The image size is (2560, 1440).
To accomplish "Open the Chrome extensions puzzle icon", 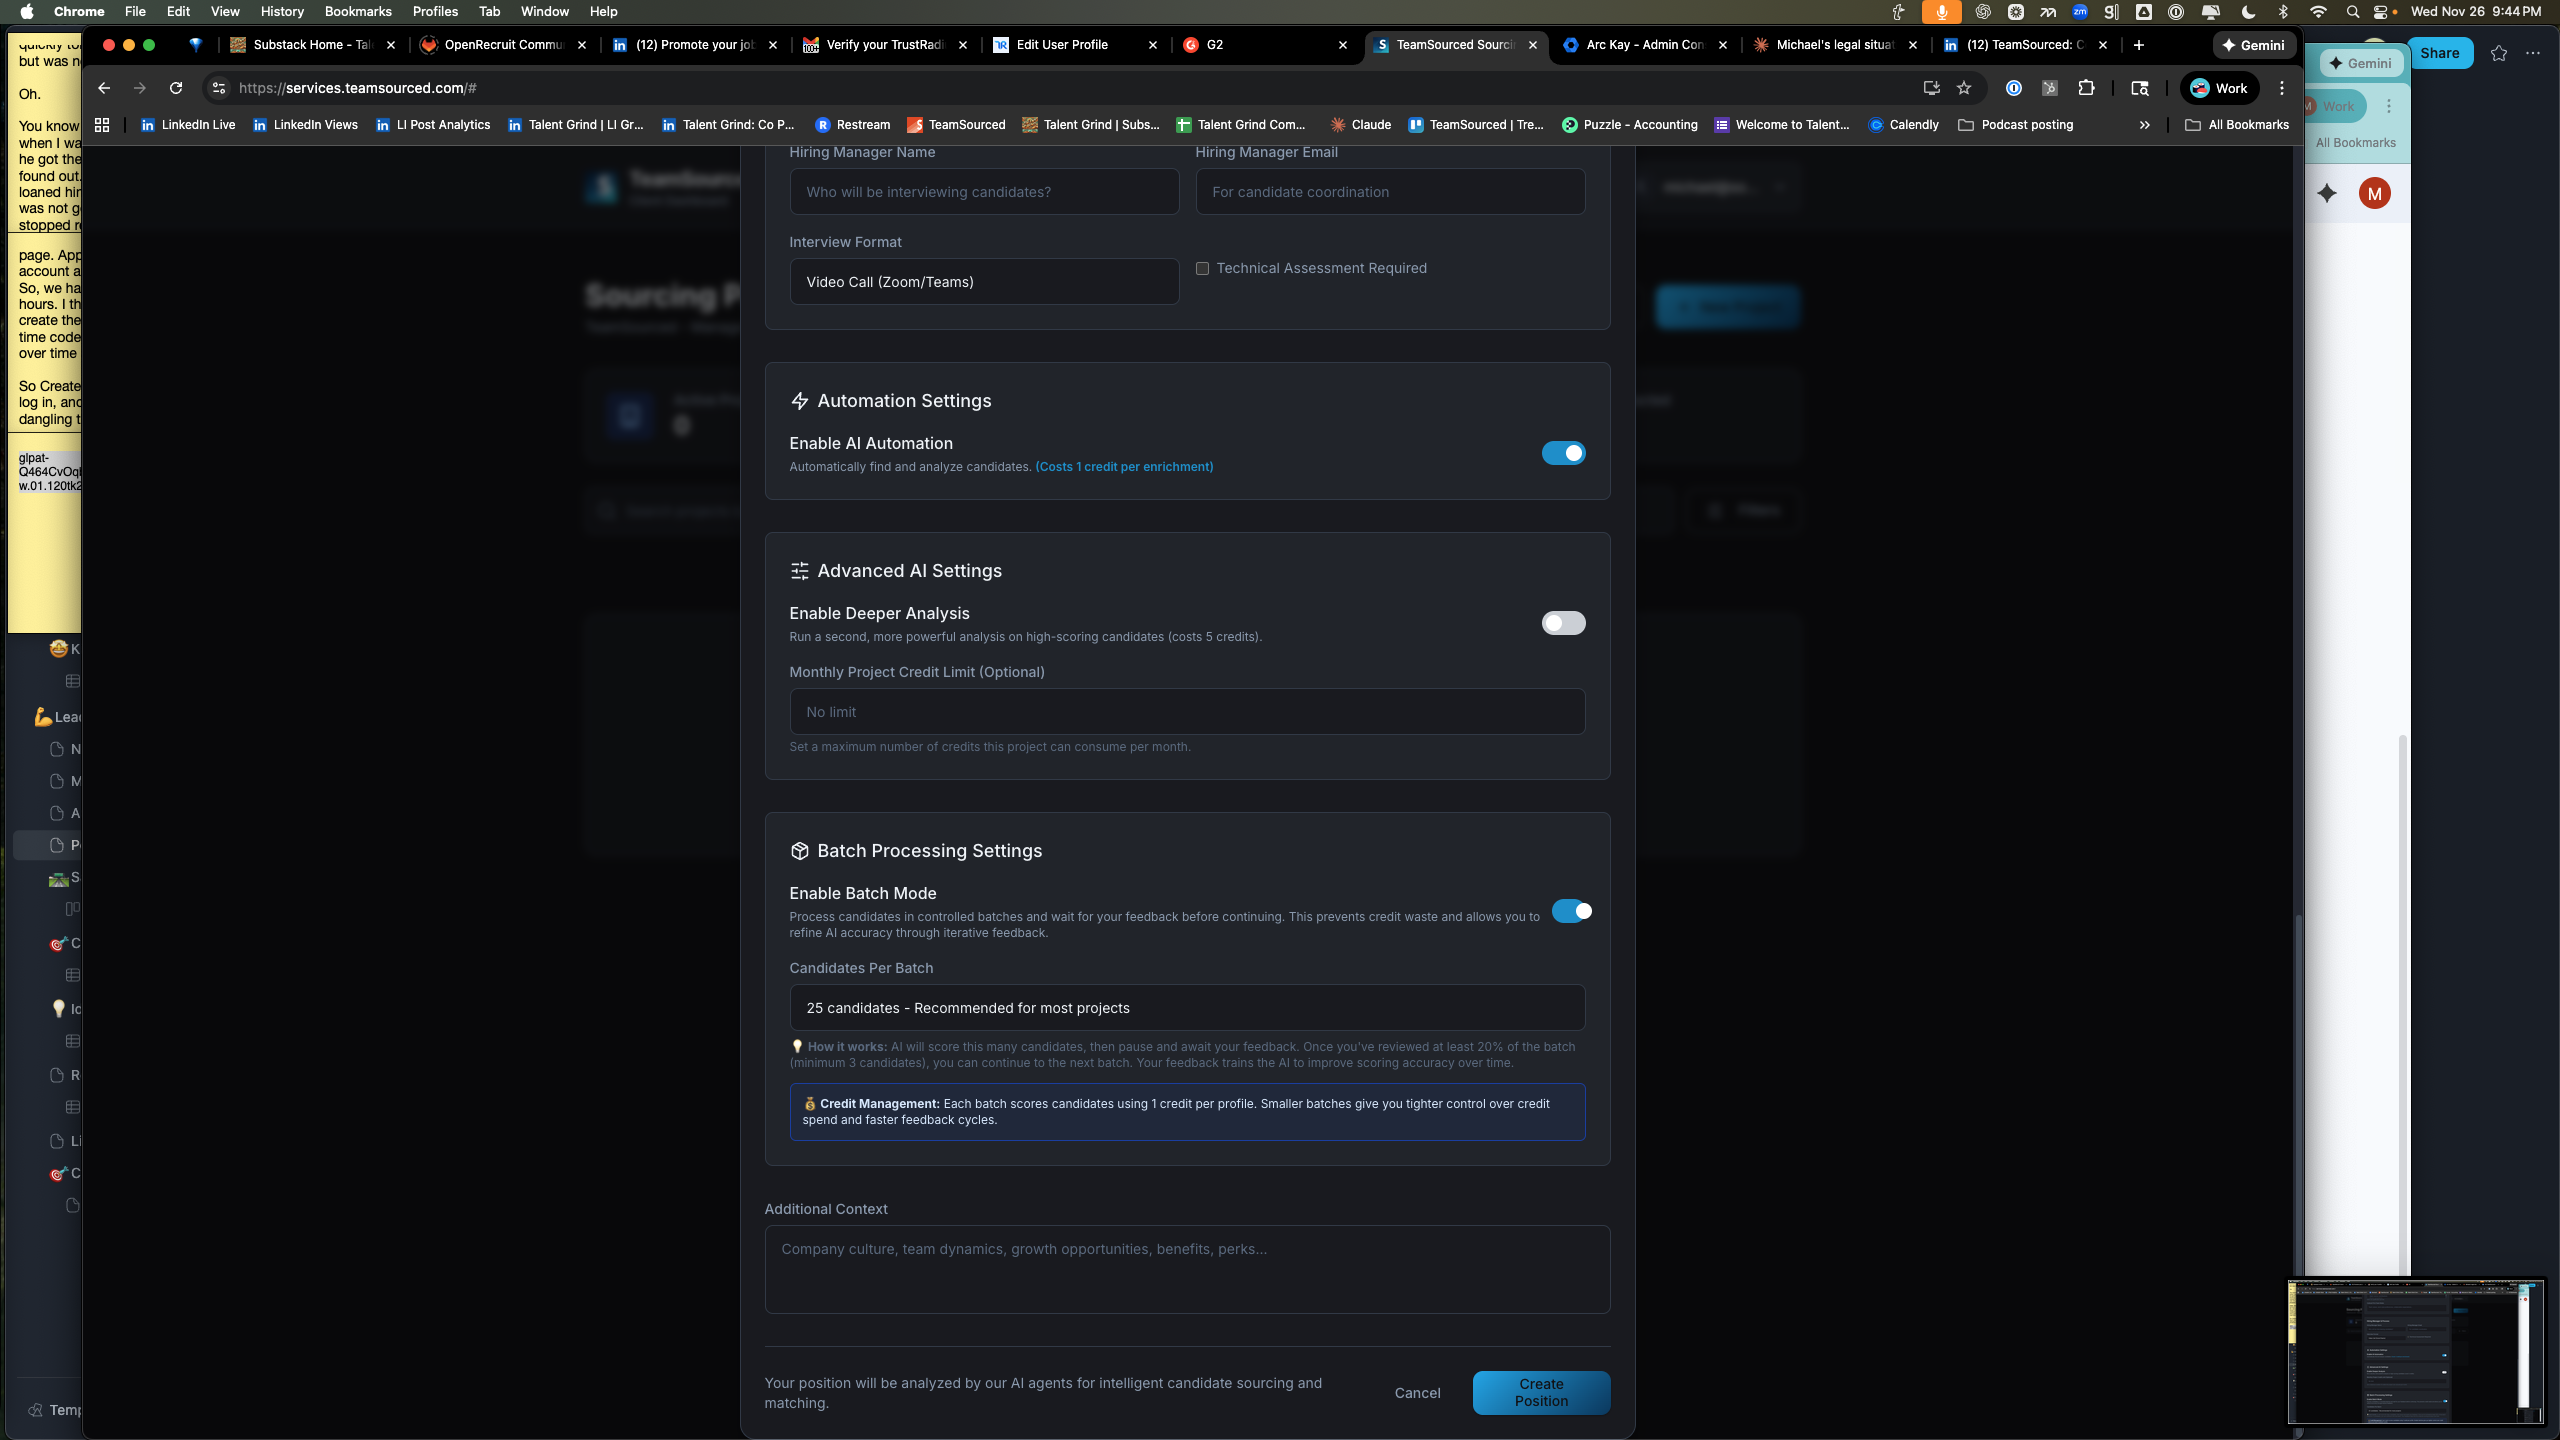I will [x=2086, y=88].
